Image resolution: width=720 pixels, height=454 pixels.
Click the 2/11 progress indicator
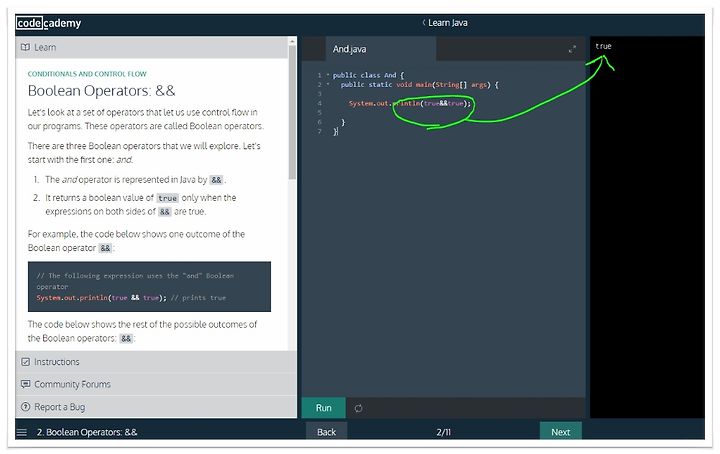443,432
